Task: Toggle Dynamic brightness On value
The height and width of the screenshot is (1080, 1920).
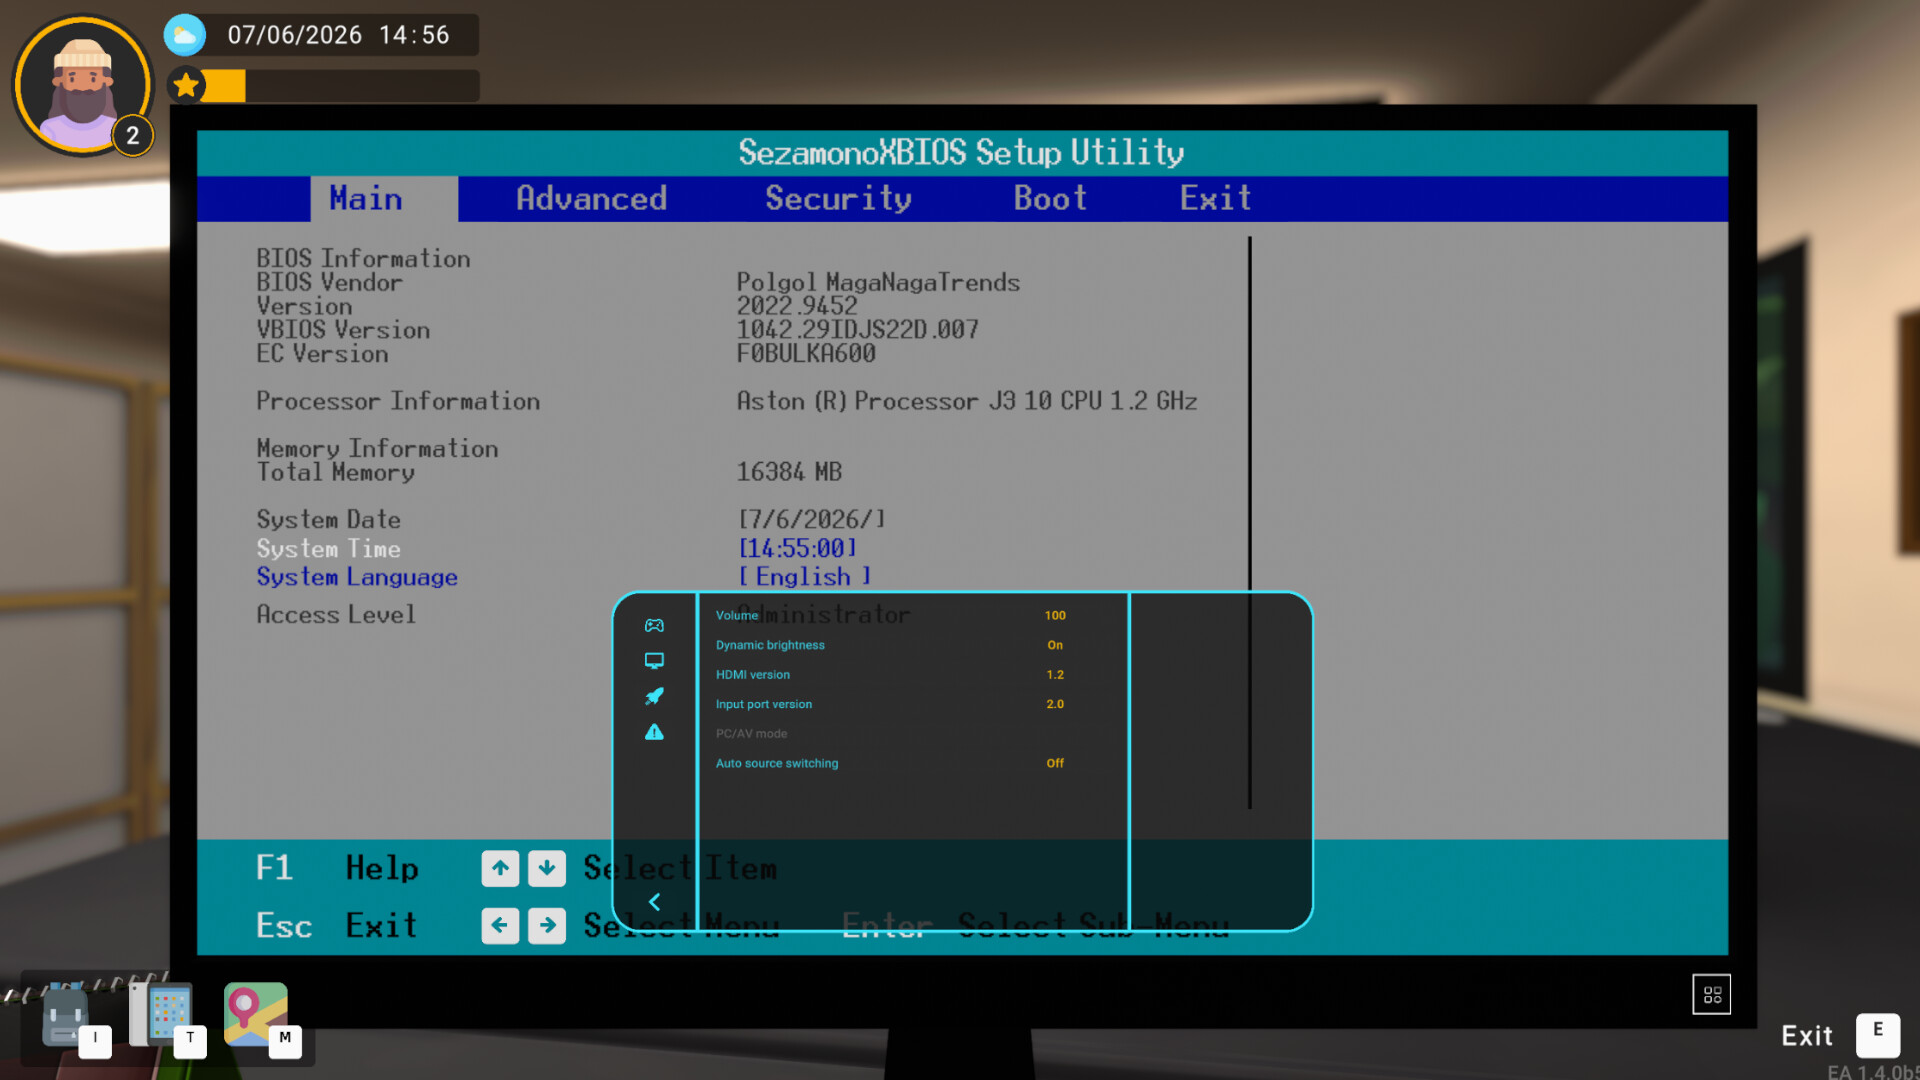Action: 1055,645
